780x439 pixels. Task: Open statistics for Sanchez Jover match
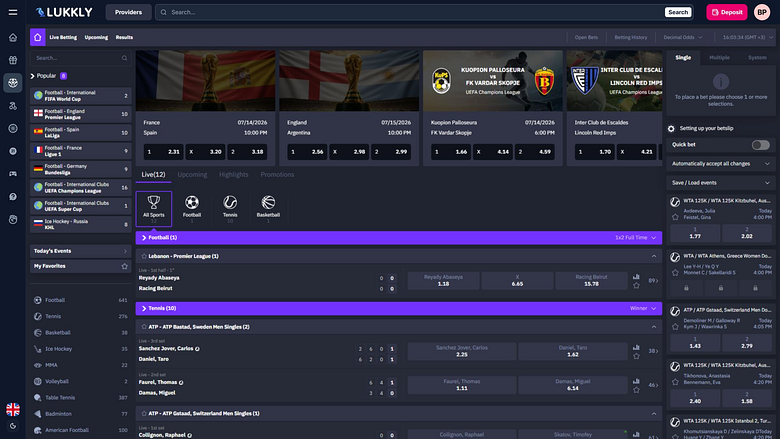pyautogui.click(x=636, y=348)
